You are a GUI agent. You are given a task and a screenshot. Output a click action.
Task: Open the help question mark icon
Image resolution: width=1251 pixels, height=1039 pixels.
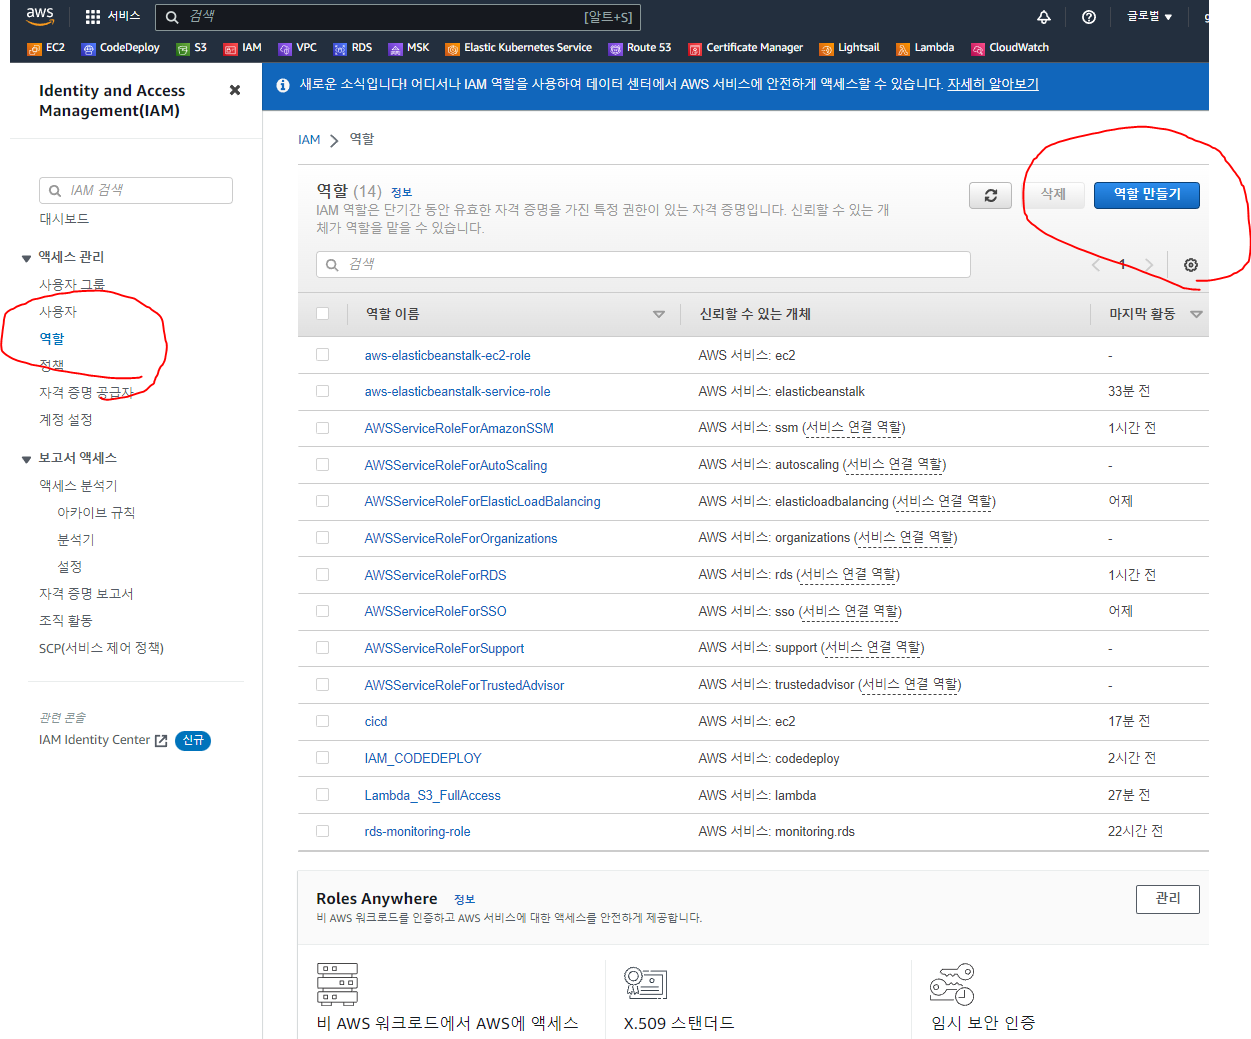click(1089, 17)
